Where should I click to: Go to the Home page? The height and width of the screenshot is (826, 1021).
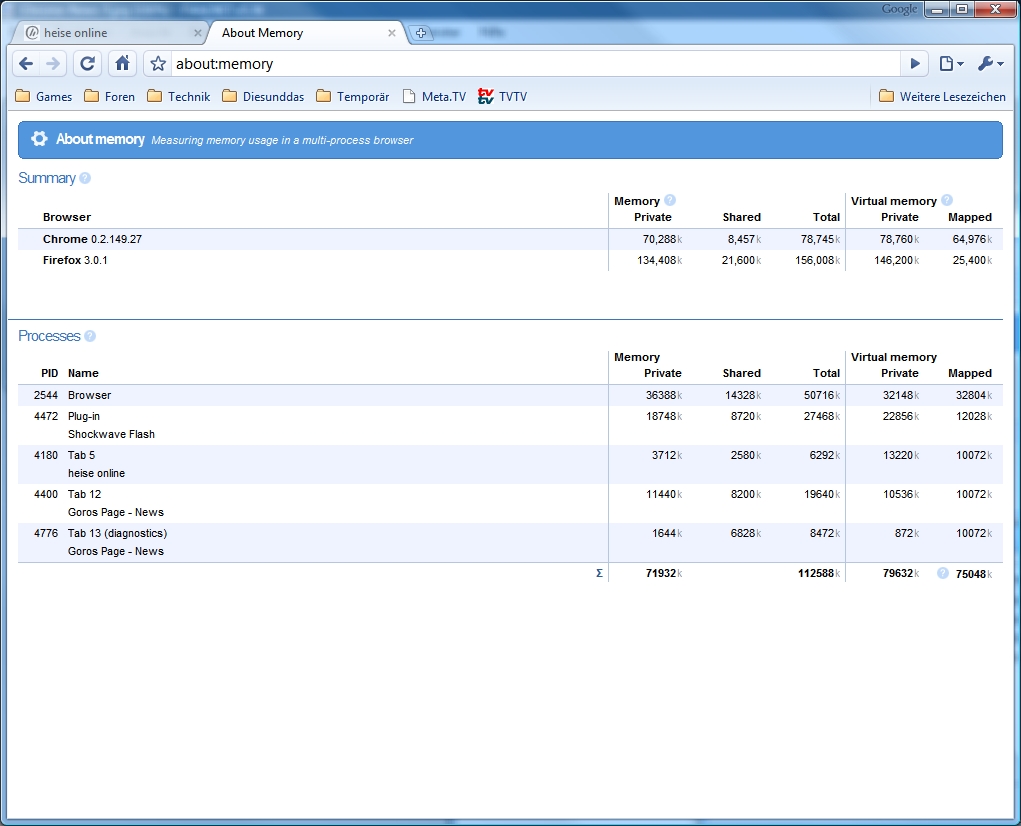(122, 64)
